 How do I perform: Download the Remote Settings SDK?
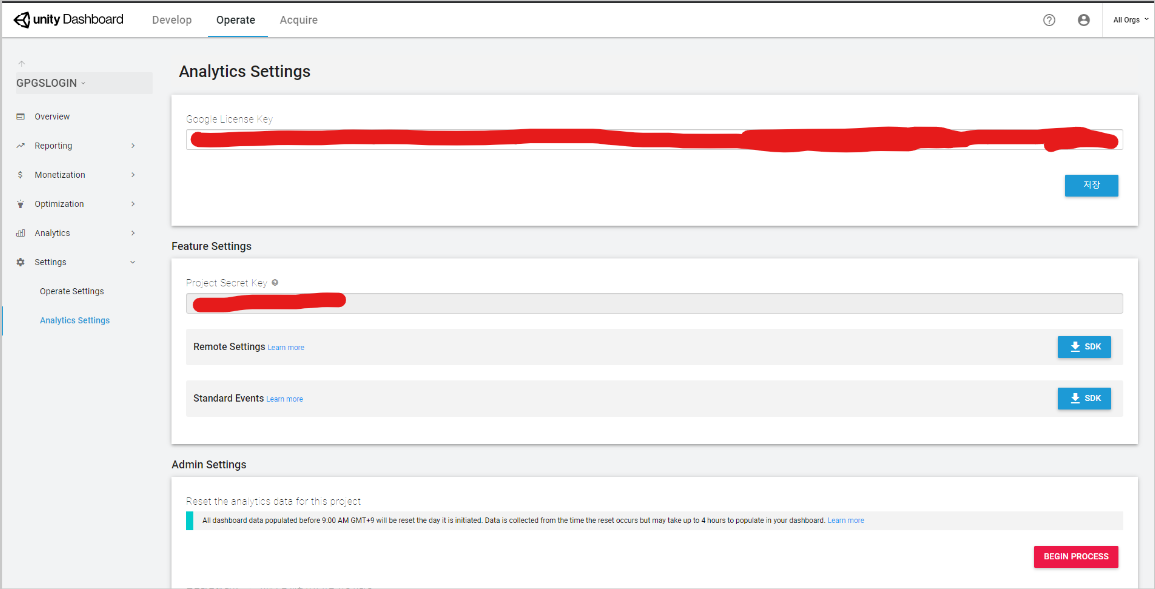pyautogui.click(x=1084, y=347)
